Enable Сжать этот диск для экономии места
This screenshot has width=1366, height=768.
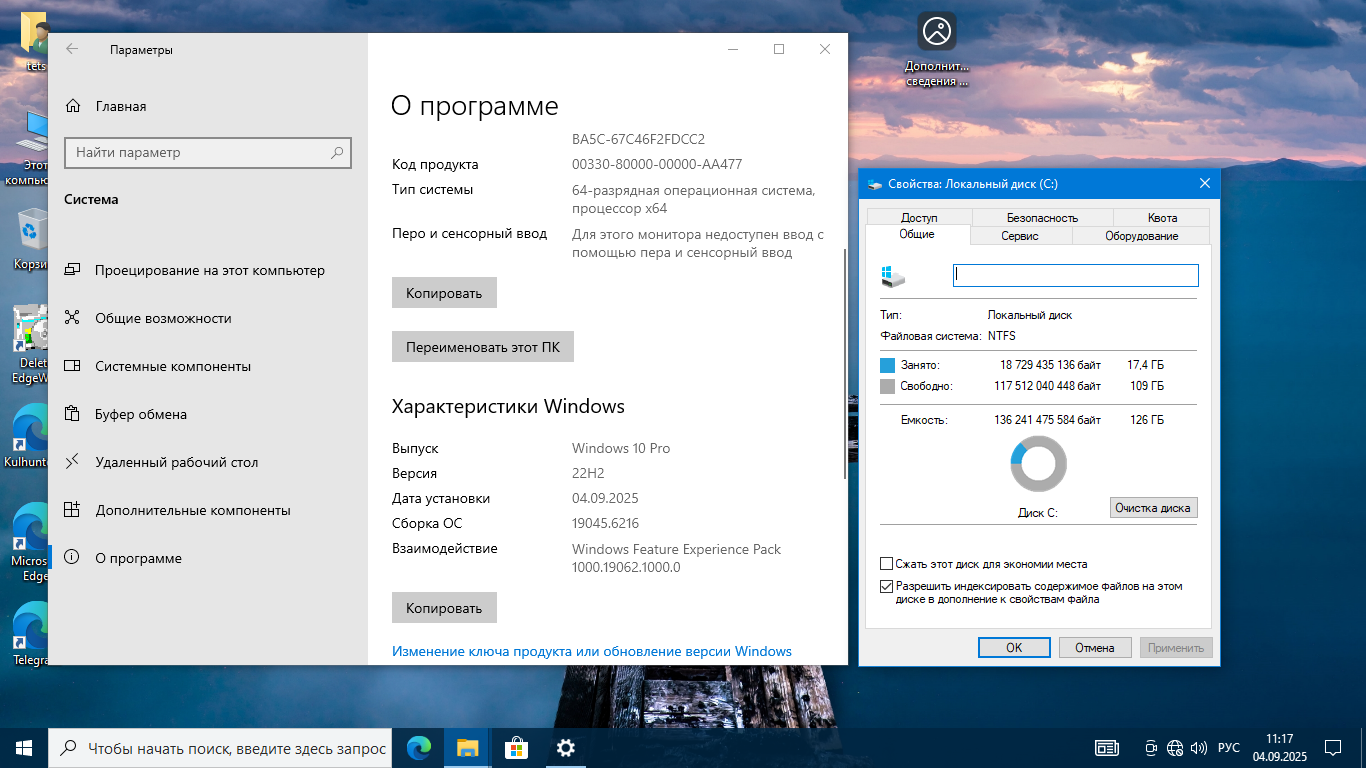tap(886, 564)
